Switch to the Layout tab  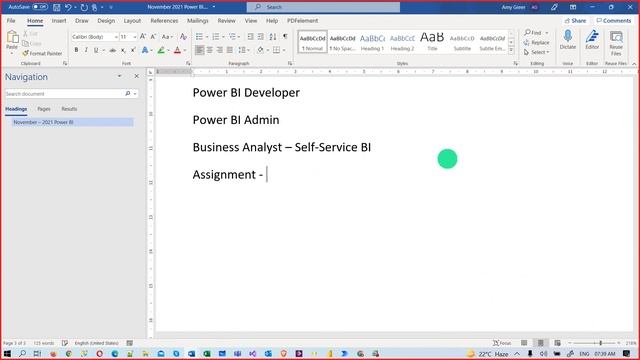click(x=132, y=20)
